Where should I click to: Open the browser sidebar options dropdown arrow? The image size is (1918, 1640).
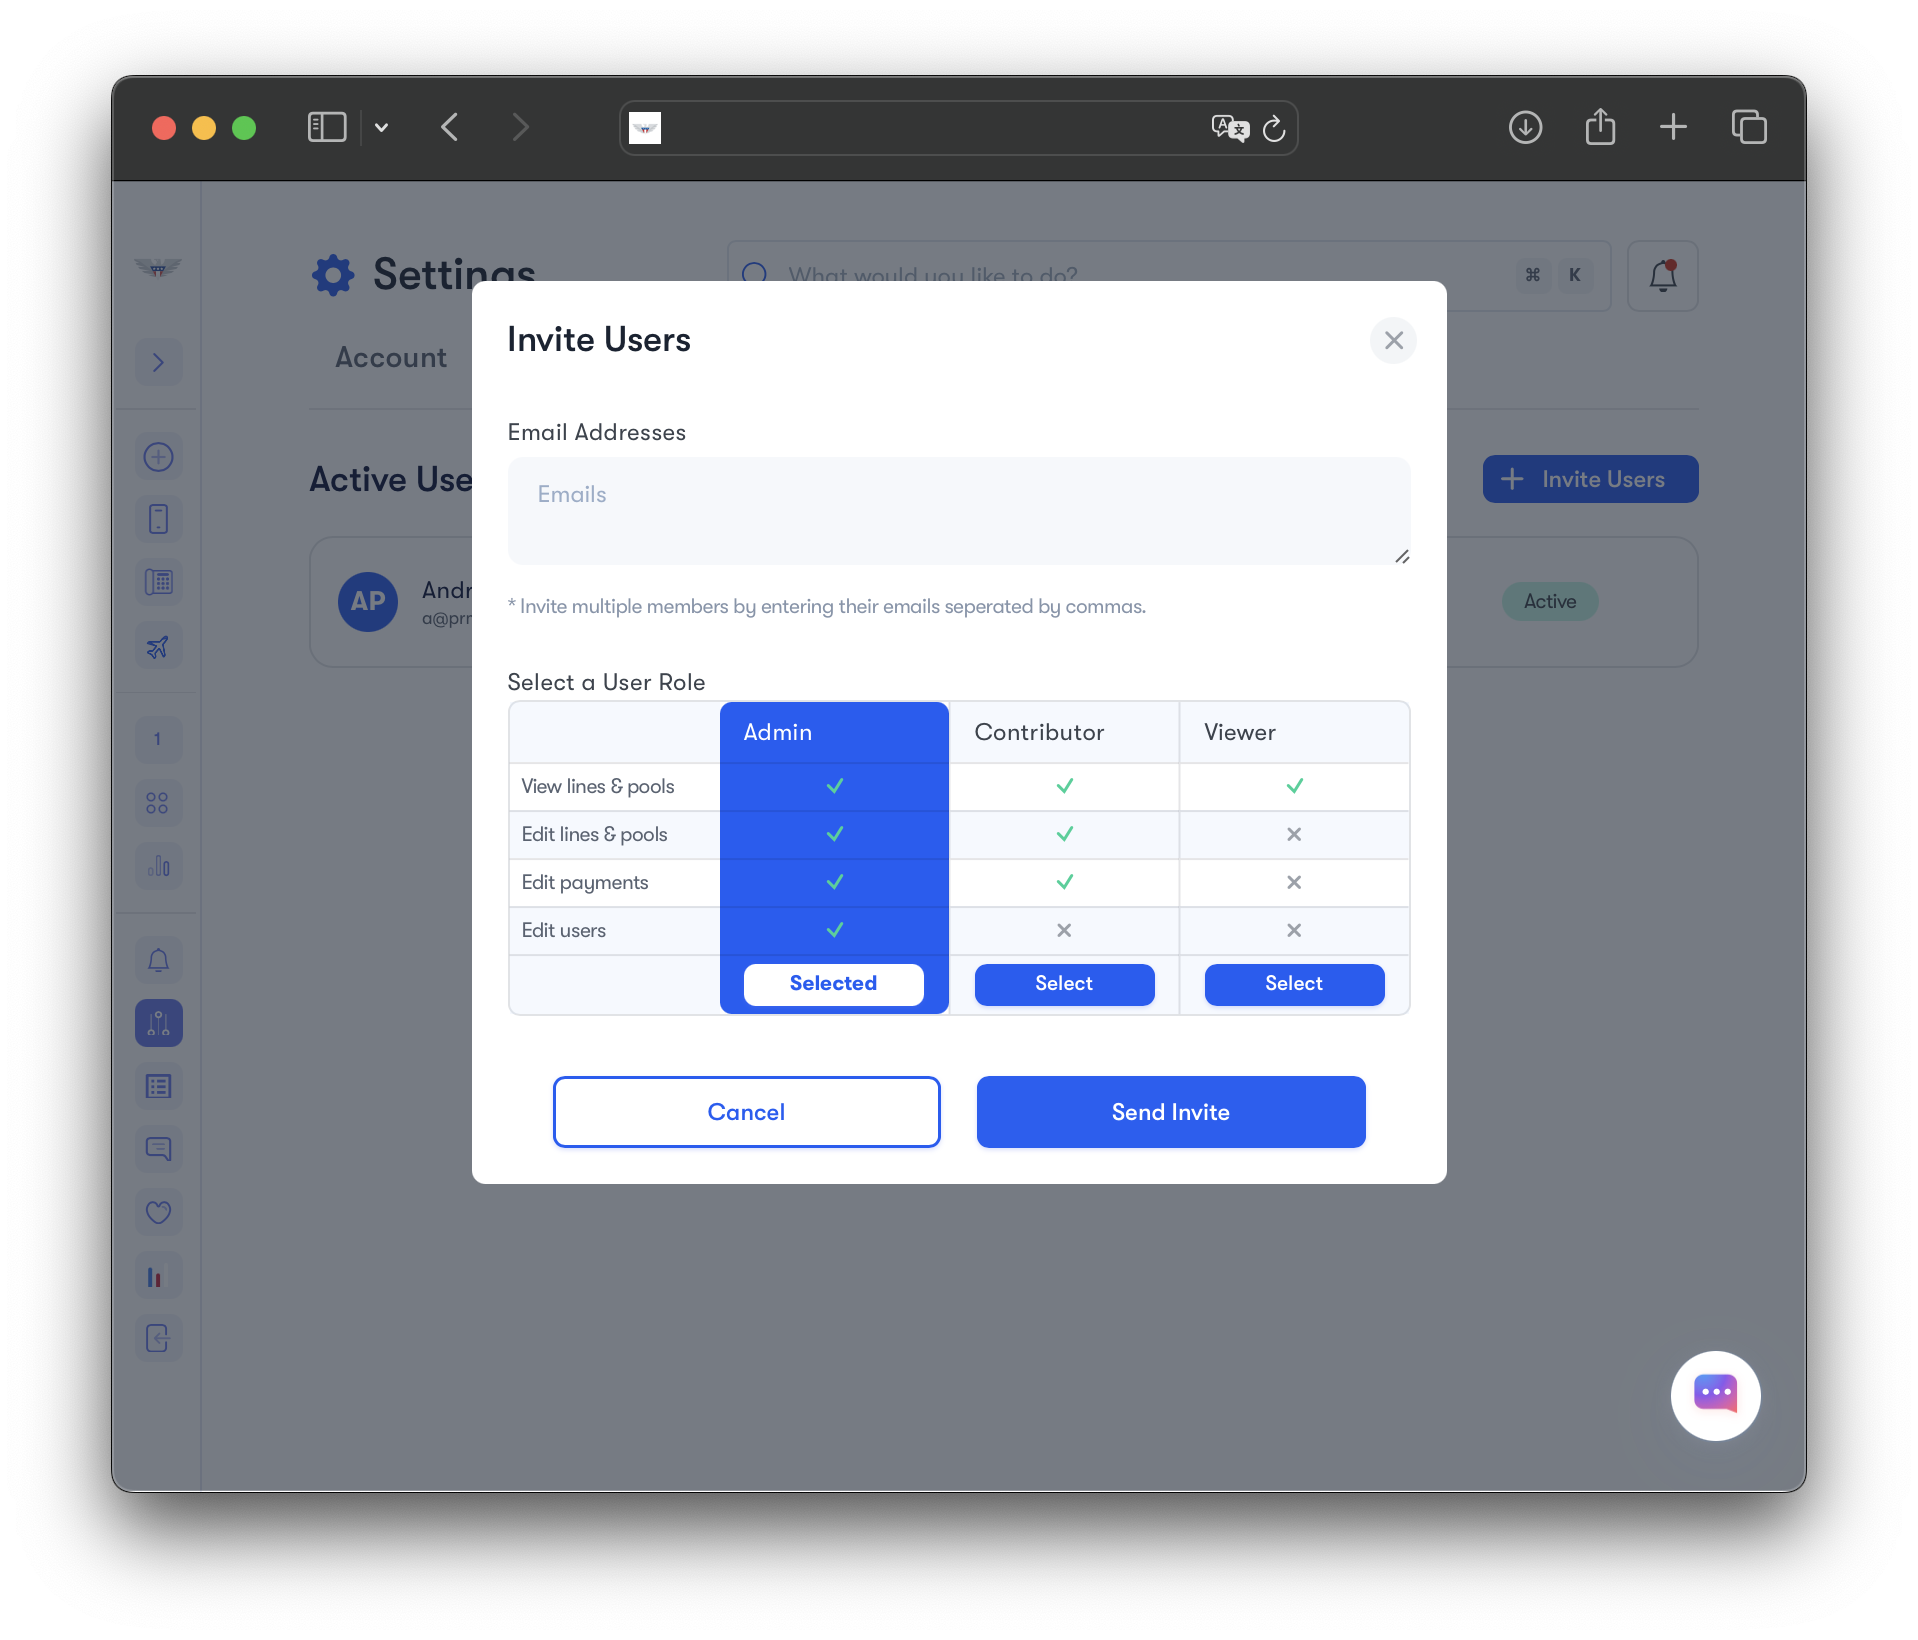pos(381,128)
